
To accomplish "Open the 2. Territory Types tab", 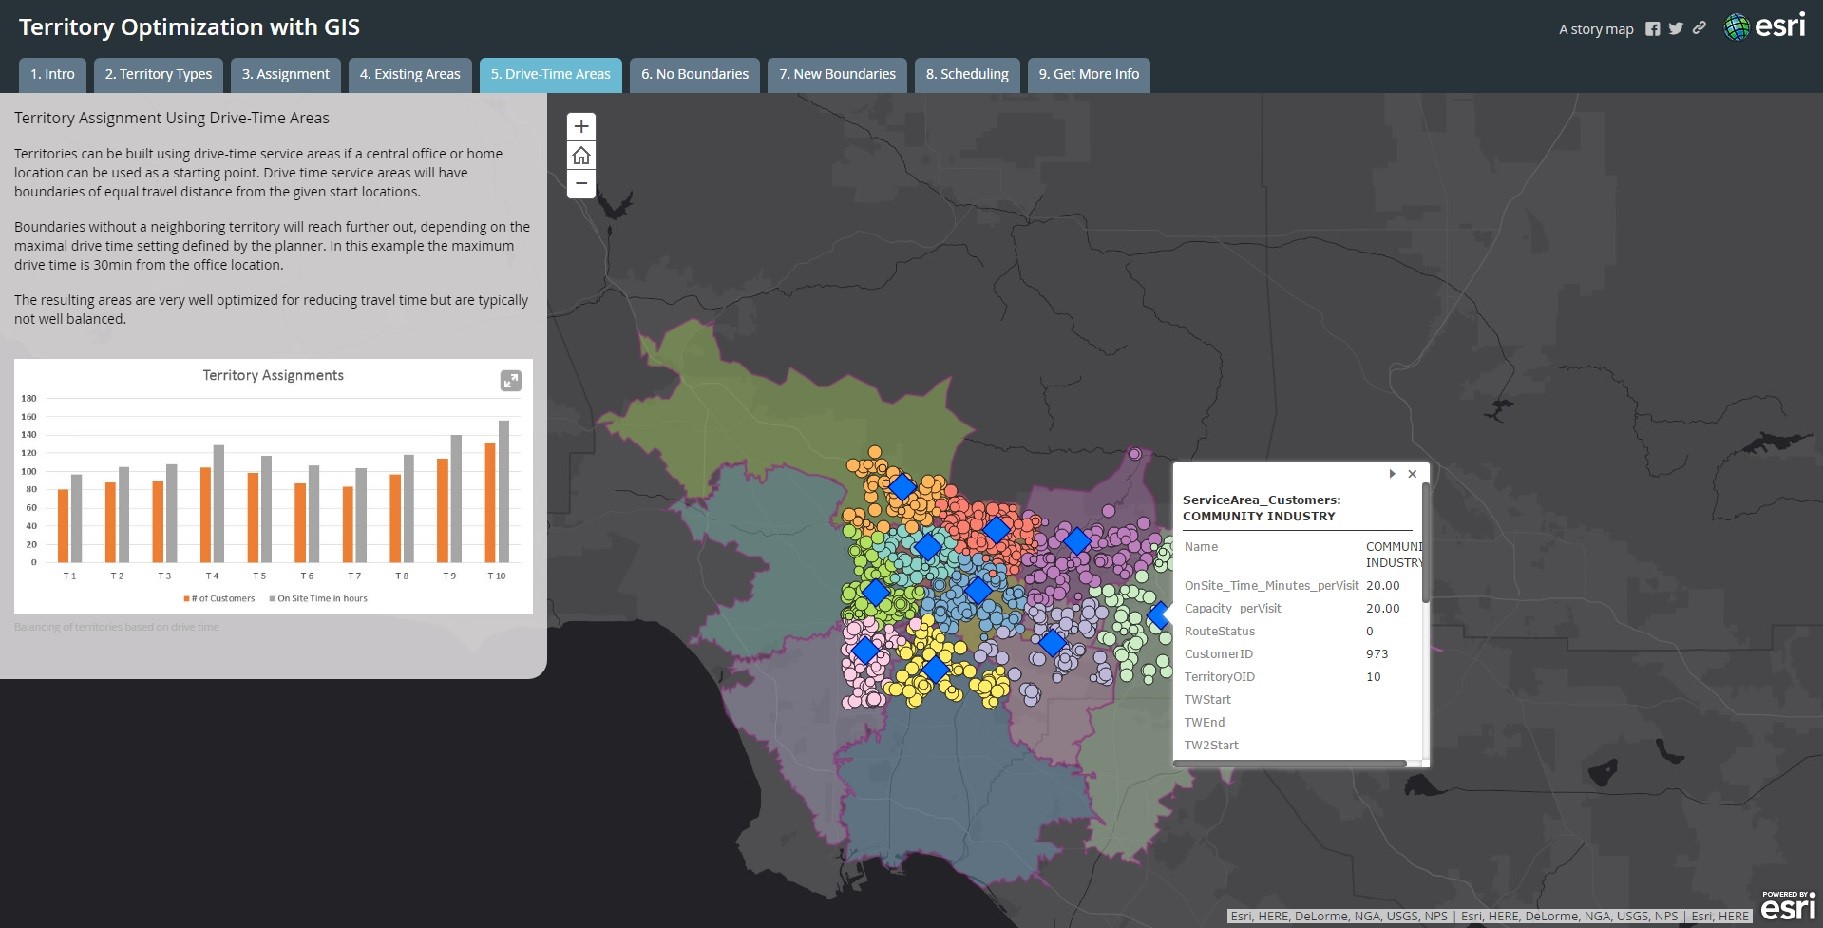I will coord(158,75).
